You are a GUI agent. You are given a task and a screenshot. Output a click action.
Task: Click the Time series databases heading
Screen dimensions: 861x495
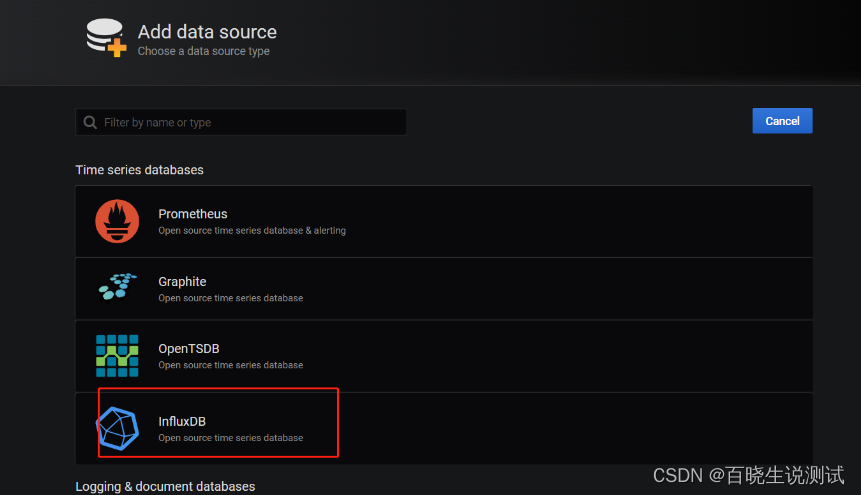point(139,170)
